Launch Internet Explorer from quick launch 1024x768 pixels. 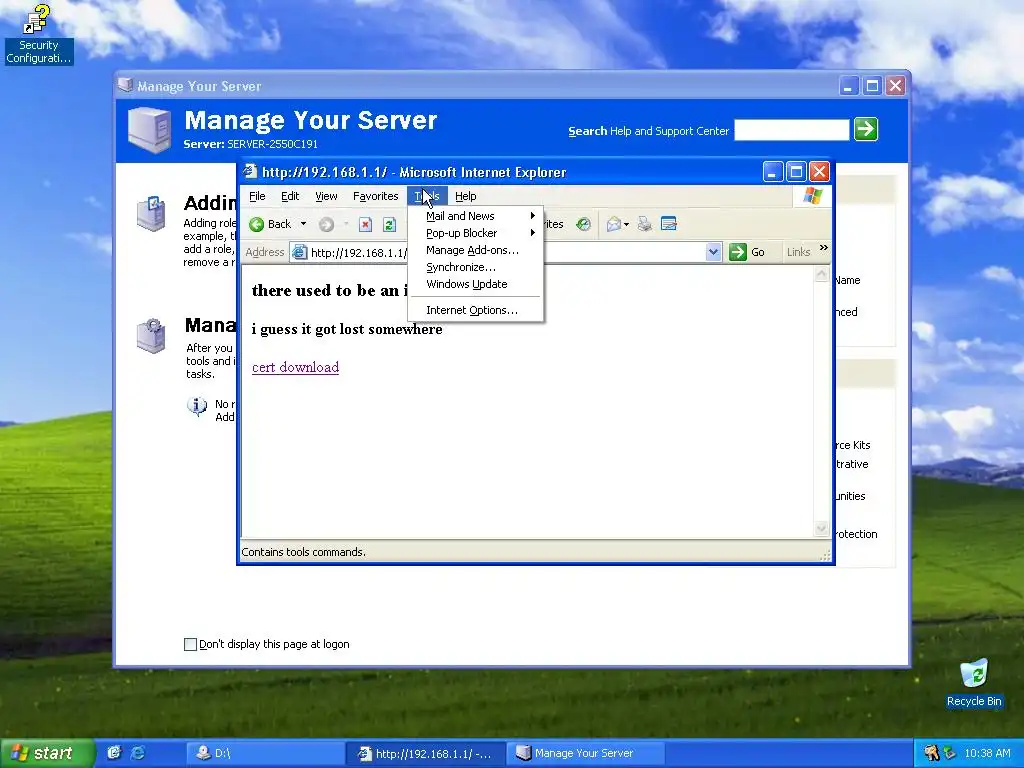[x=138, y=753]
